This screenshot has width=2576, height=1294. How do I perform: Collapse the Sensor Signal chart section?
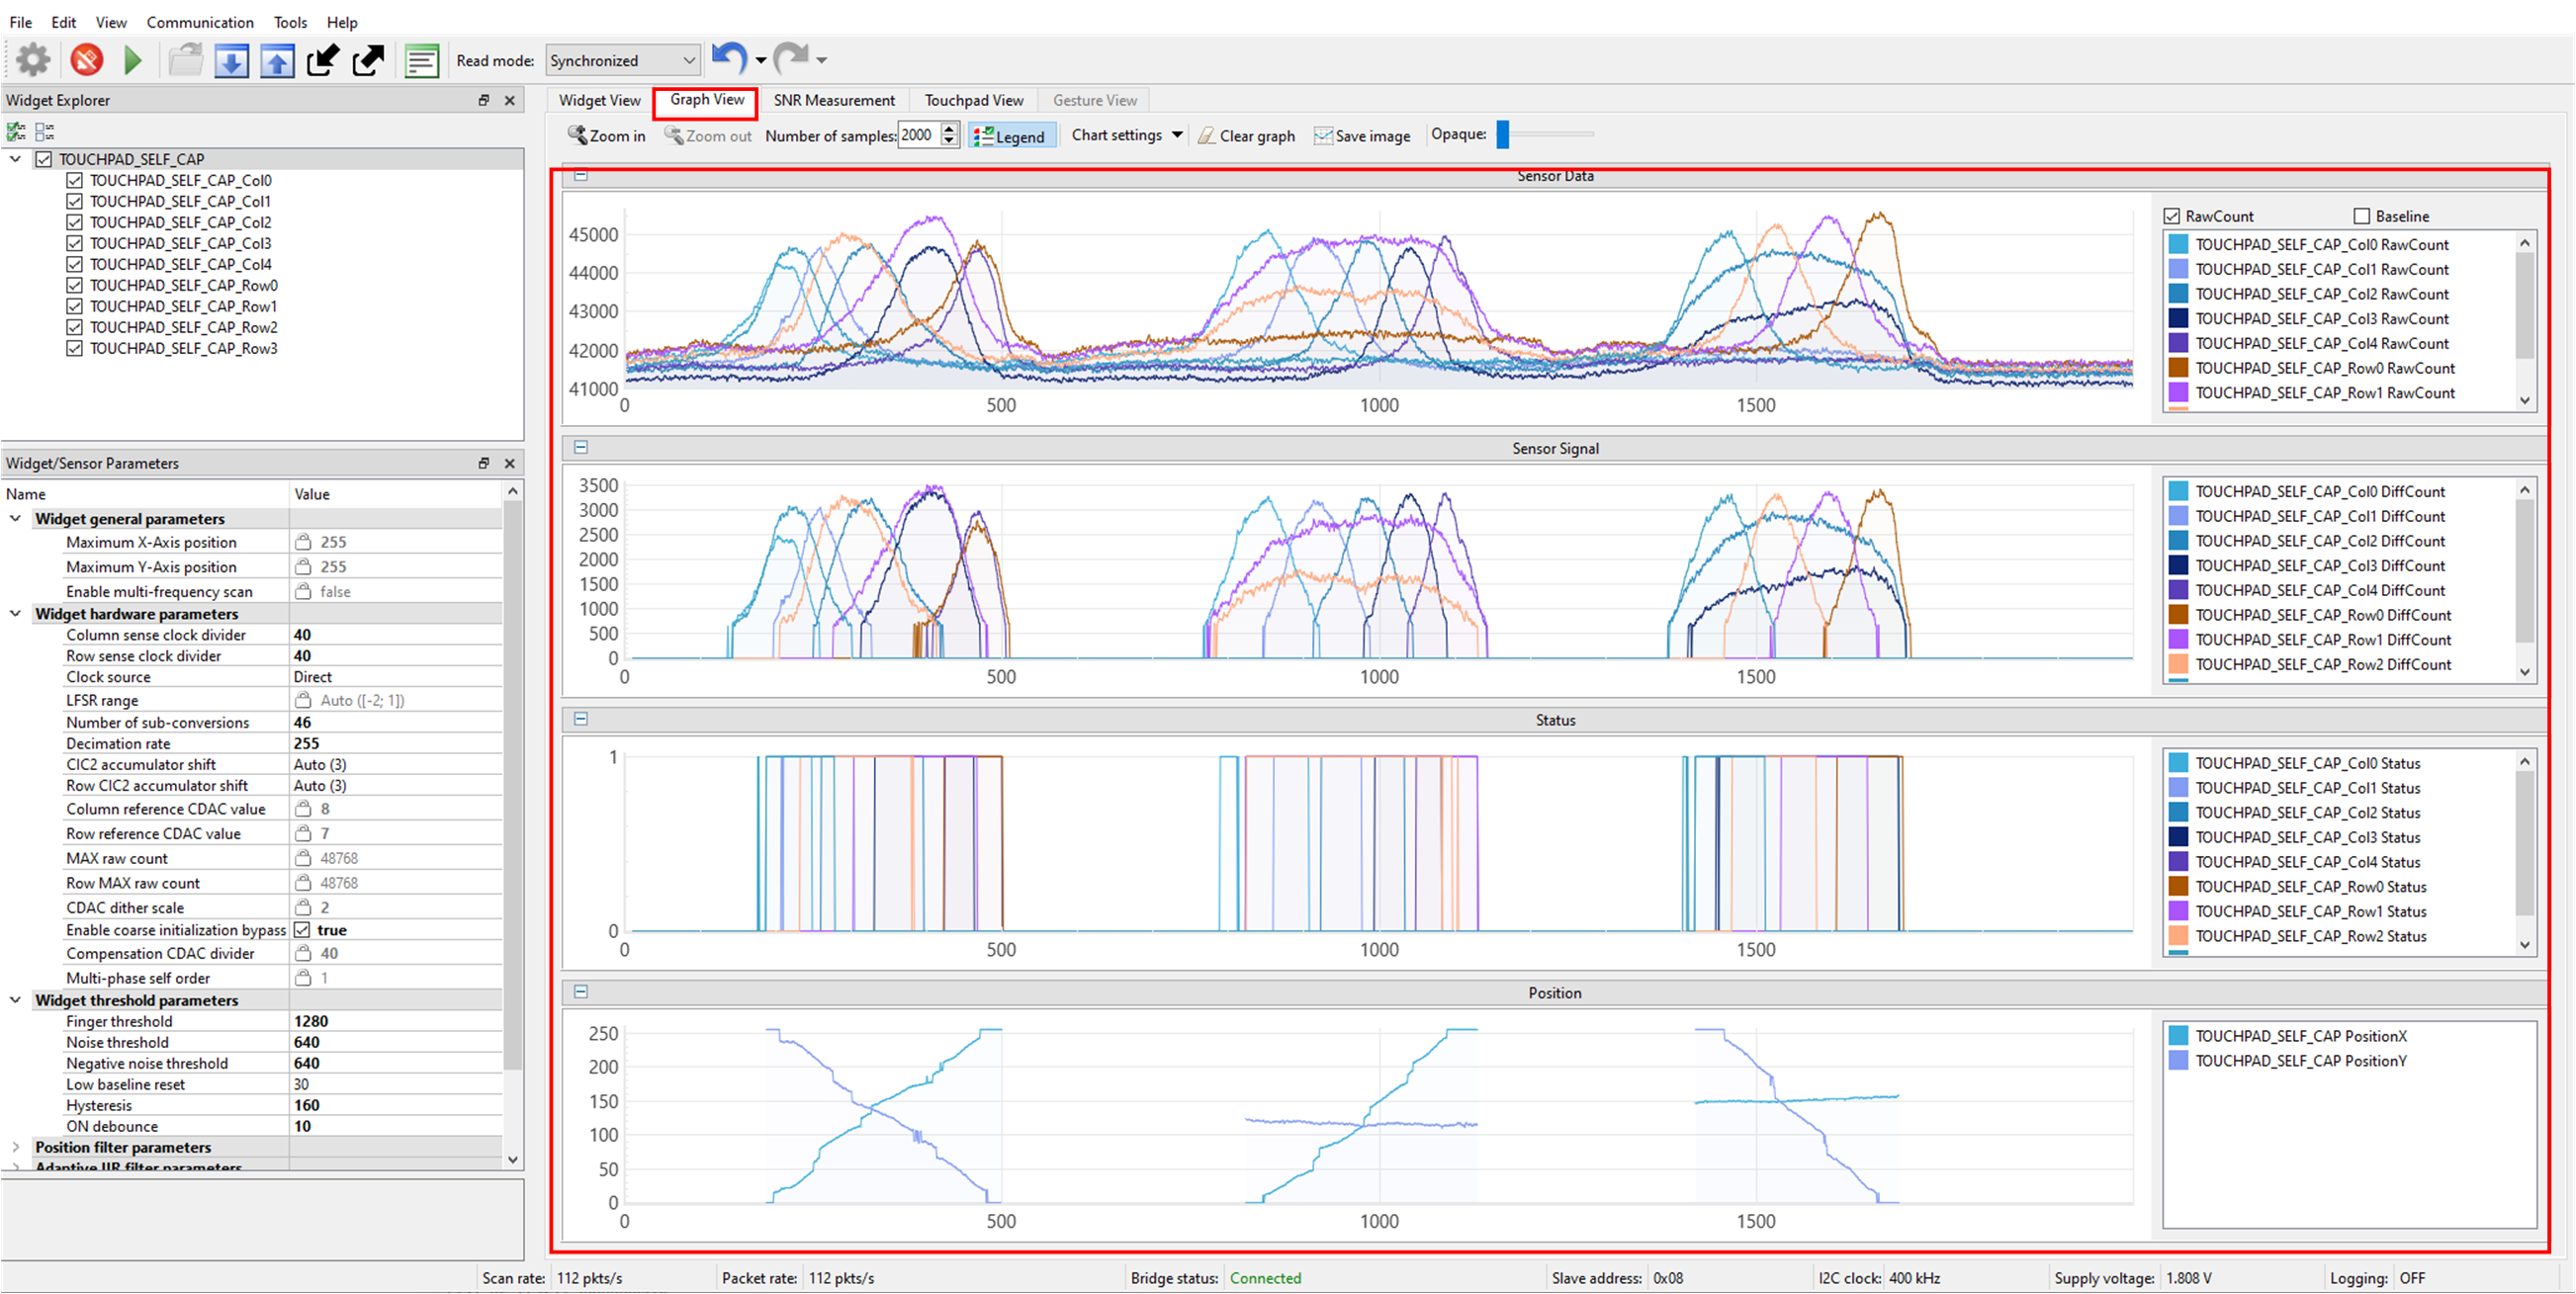click(581, 447)
